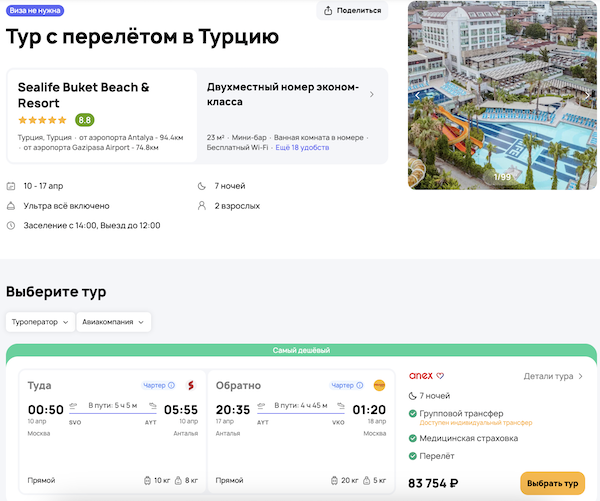Click the 'Виза не нужна' badge
600x501 pixels.
pos(35,10)
